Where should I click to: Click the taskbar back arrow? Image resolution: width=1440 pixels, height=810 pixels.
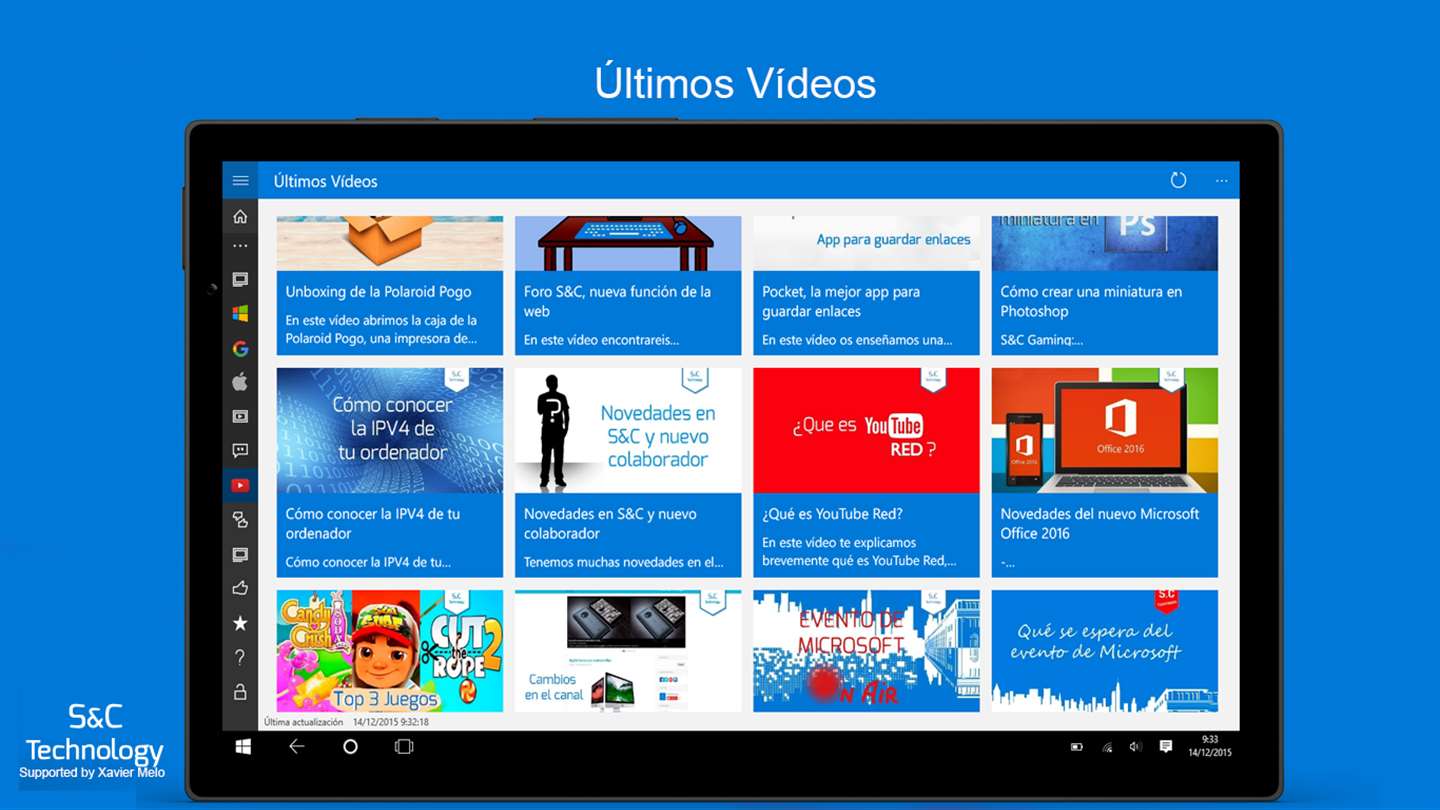point(296,747)
